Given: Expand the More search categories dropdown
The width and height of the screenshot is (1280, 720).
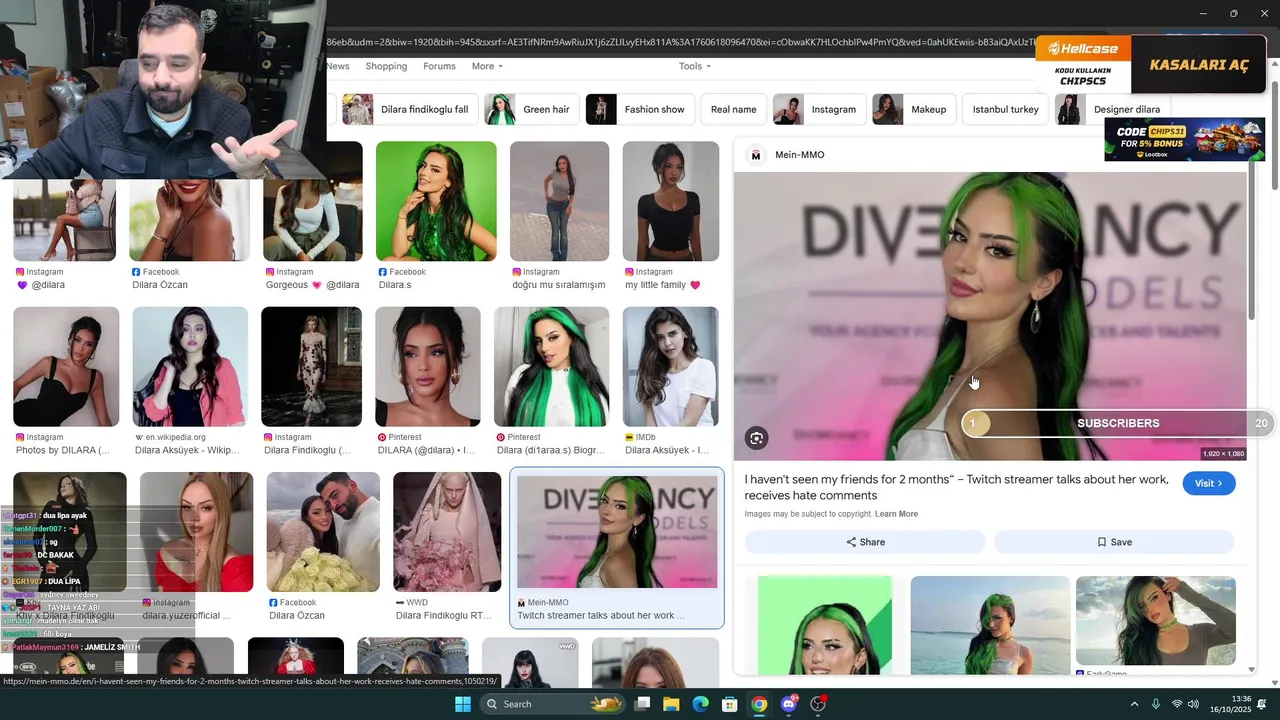Looking at the screenshot, I should tap(487, 66).
